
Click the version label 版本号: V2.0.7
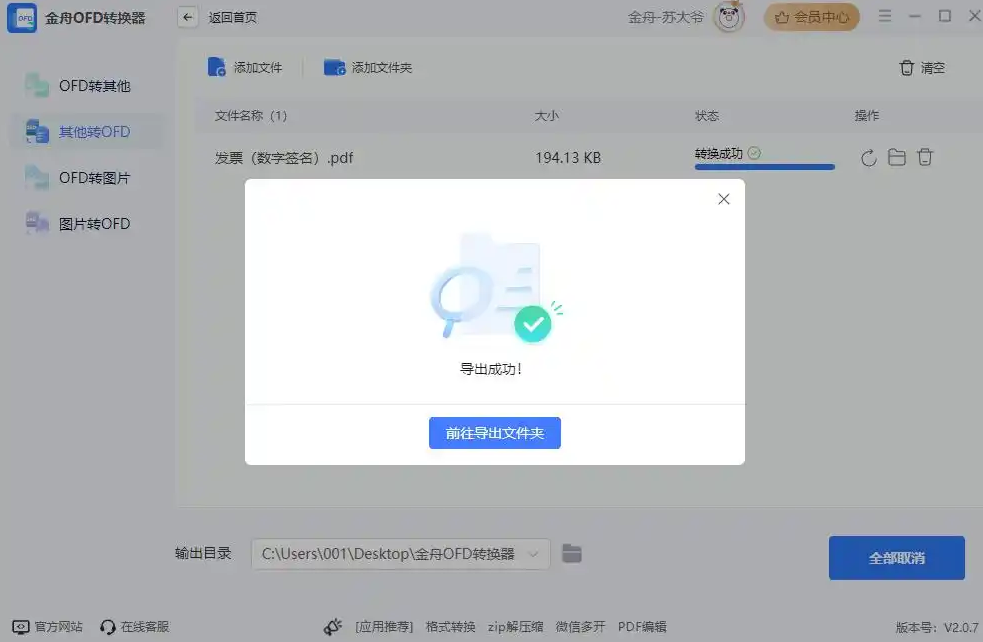937,627
